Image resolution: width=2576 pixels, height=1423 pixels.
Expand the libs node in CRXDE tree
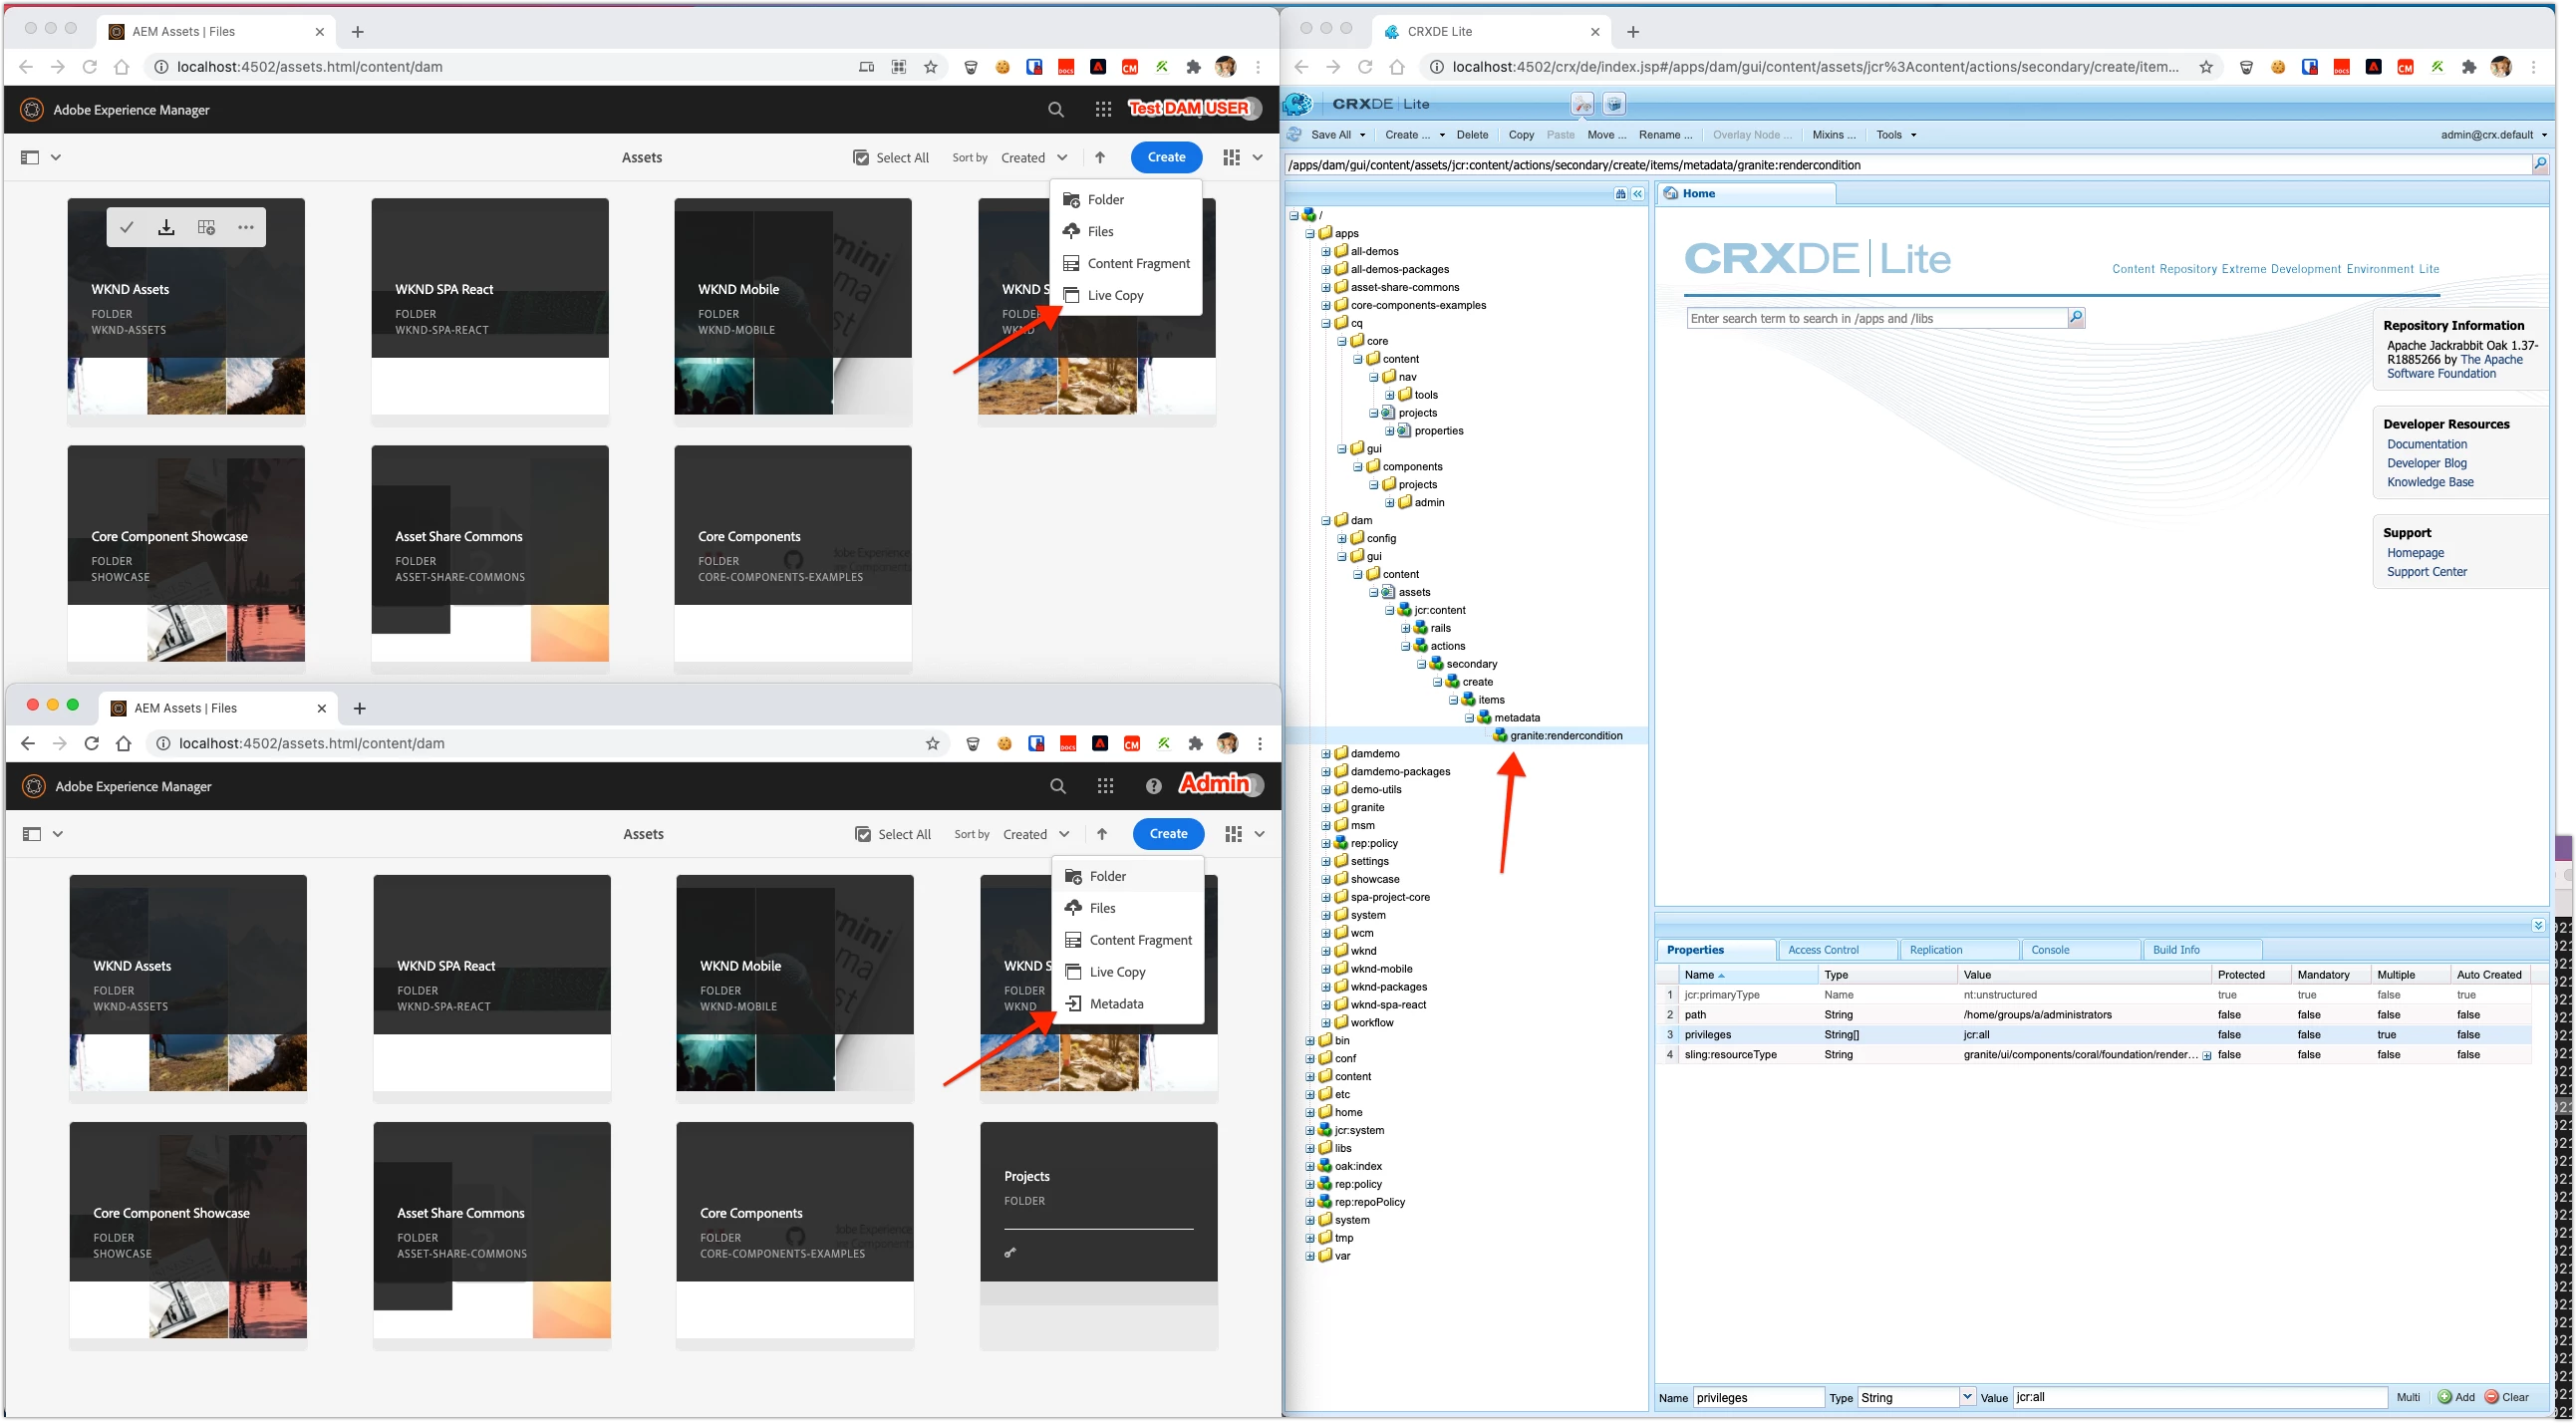pyautogui.click(x=1310, y=1148)
